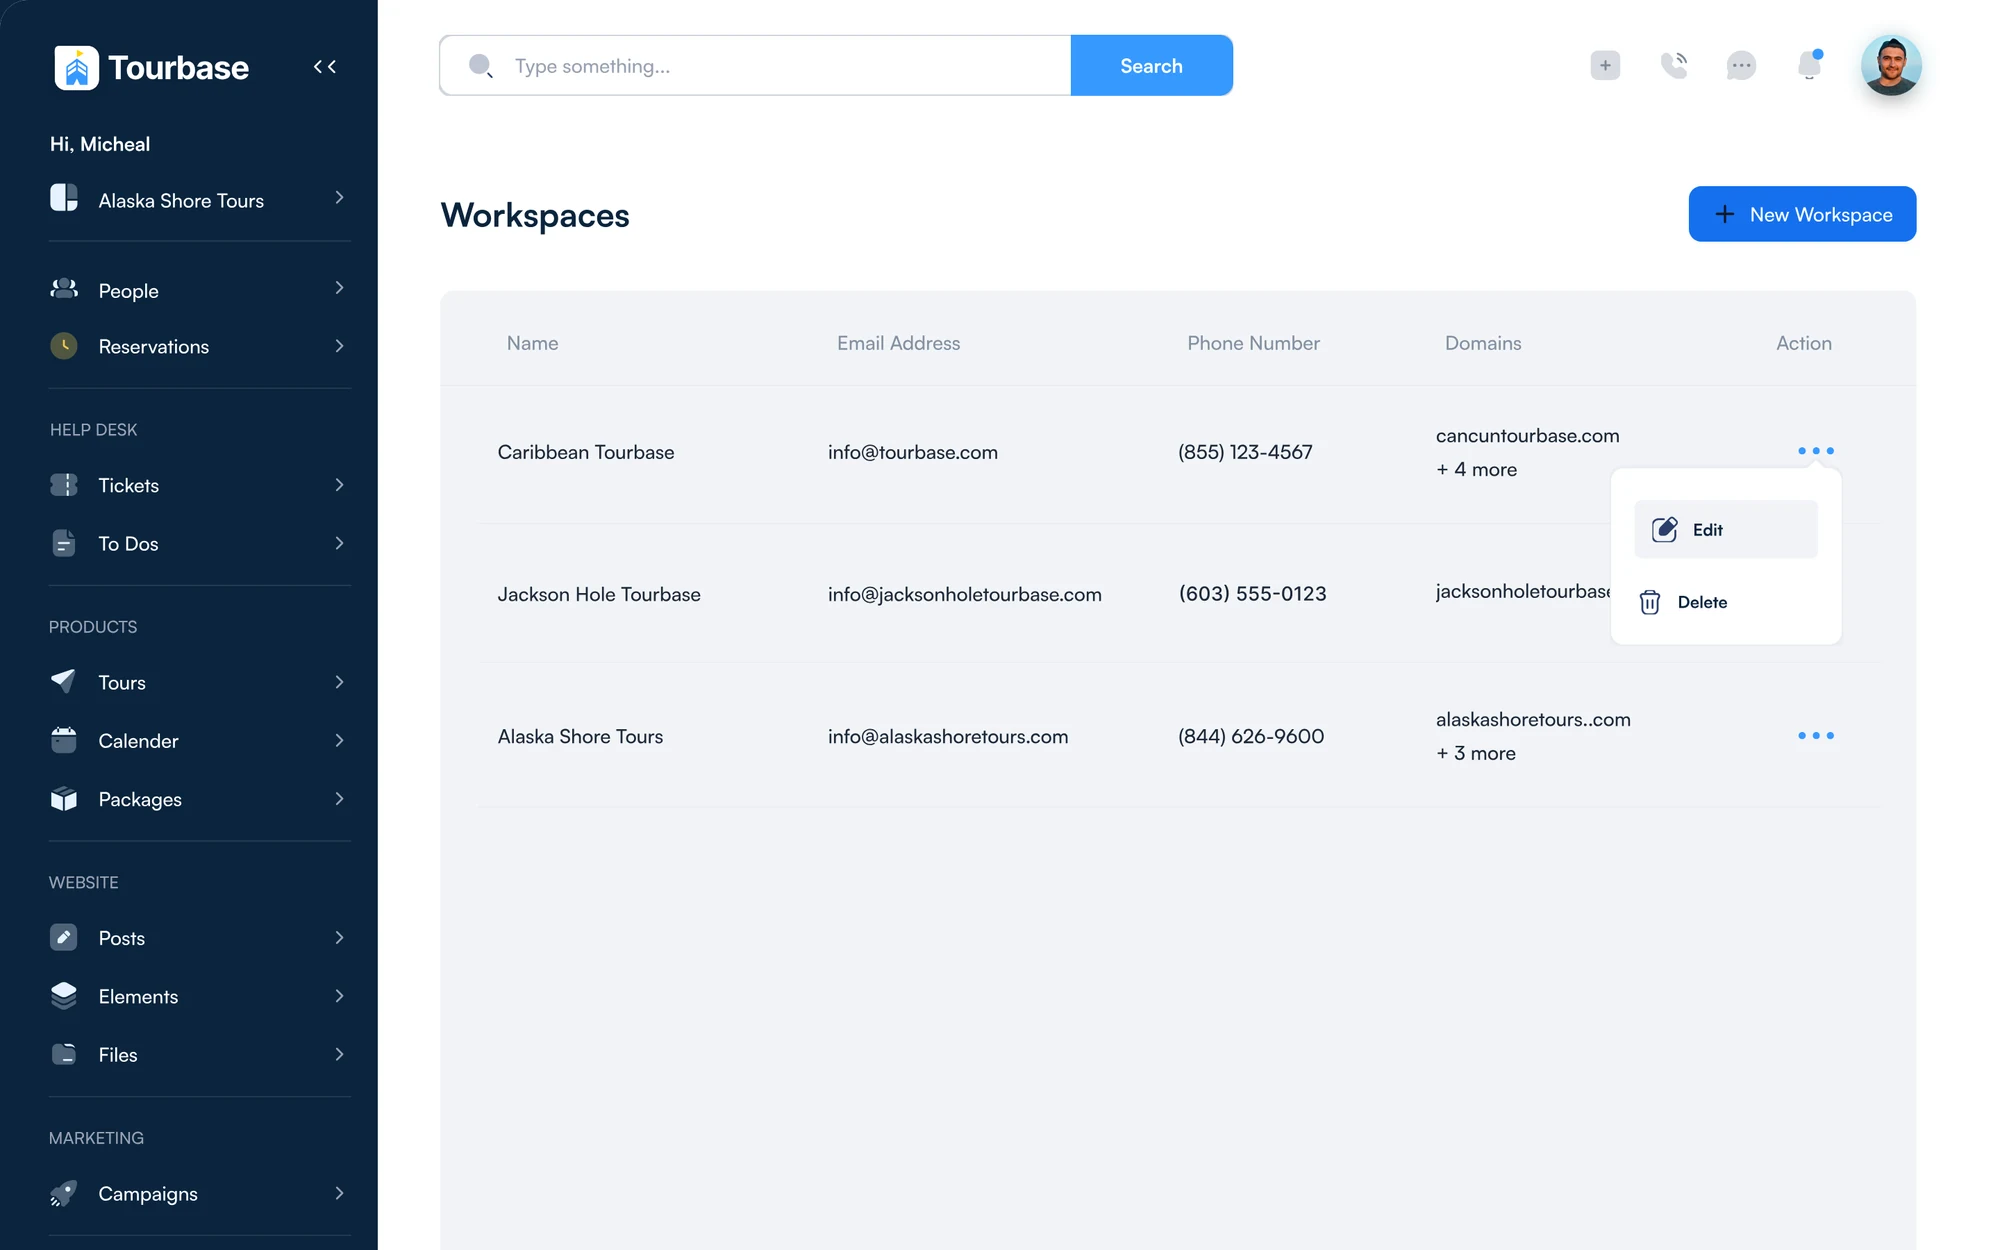Click phone number '(844) 626-9600'

tap(1251, 736)
